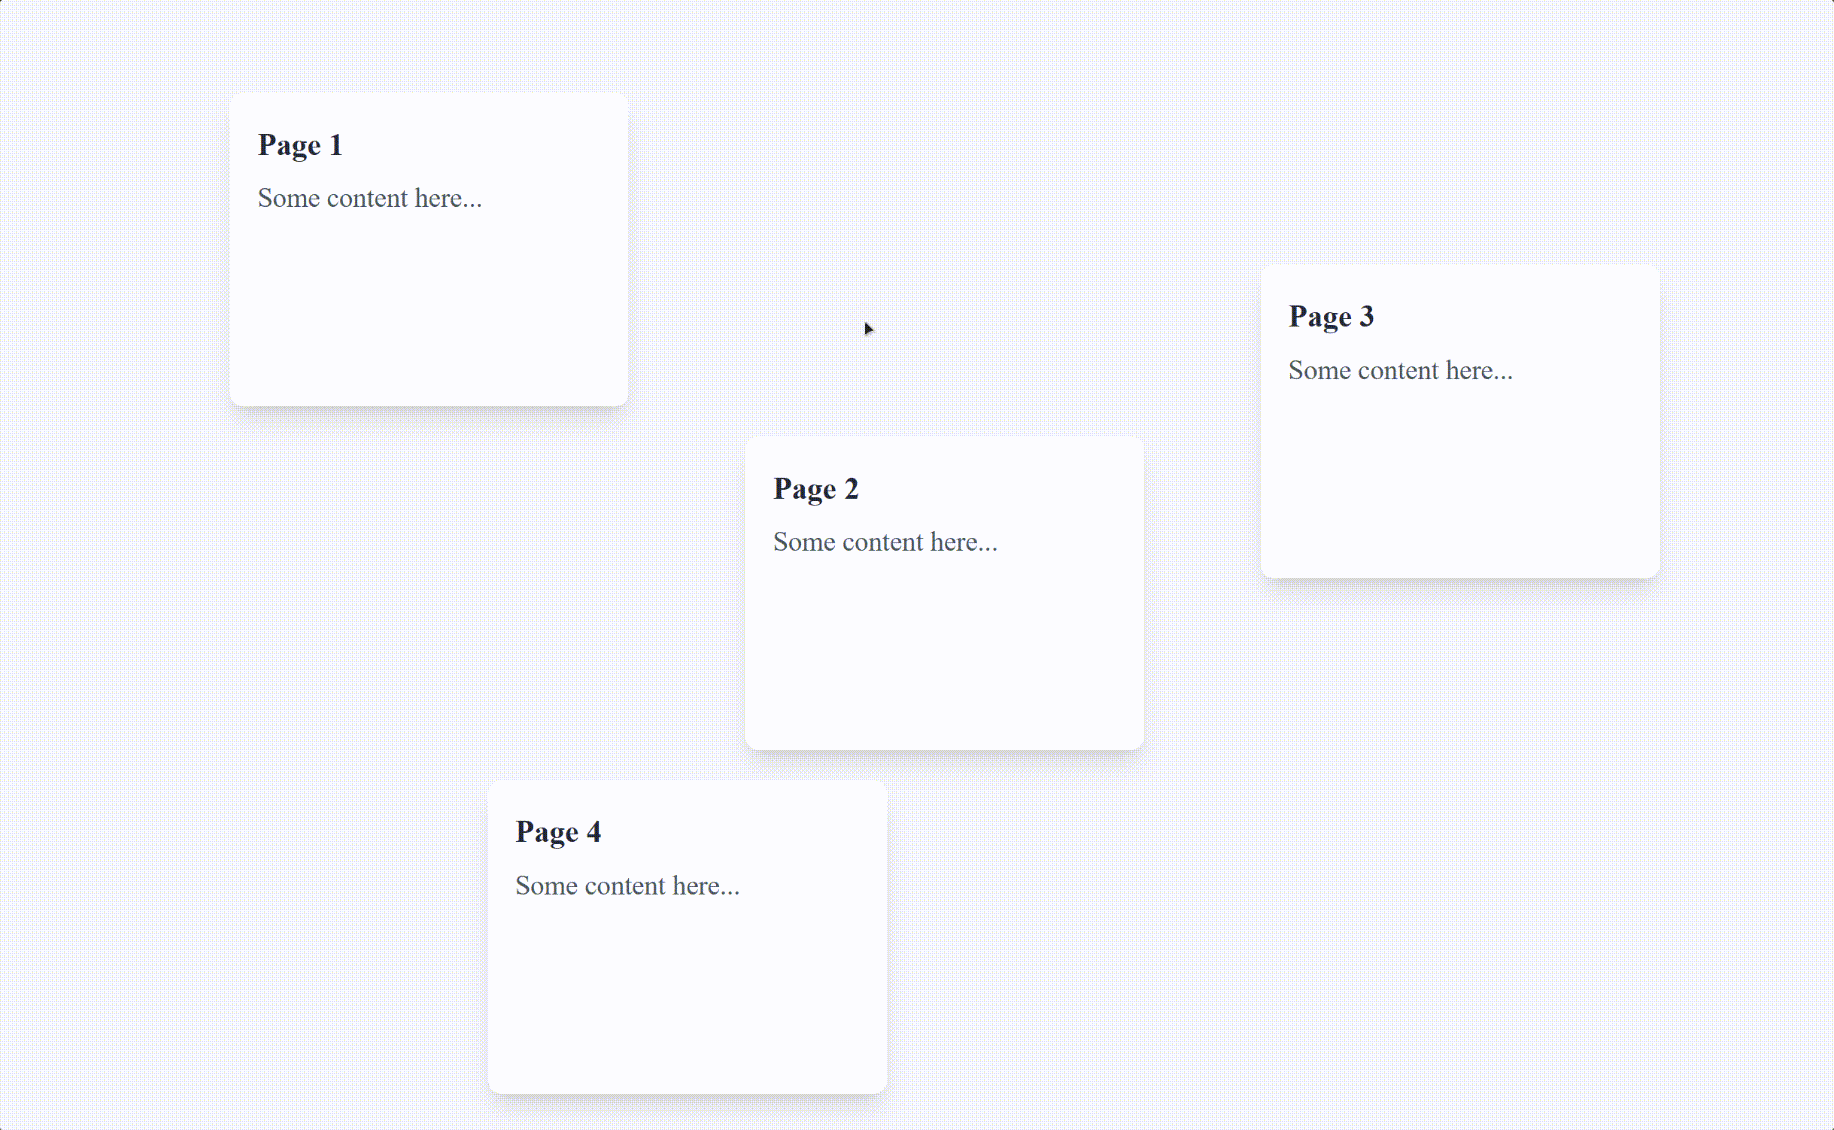Click empty area inside Page 2 card
Viewport: 1834px width, 1130px height.
[x=944, y=655]
